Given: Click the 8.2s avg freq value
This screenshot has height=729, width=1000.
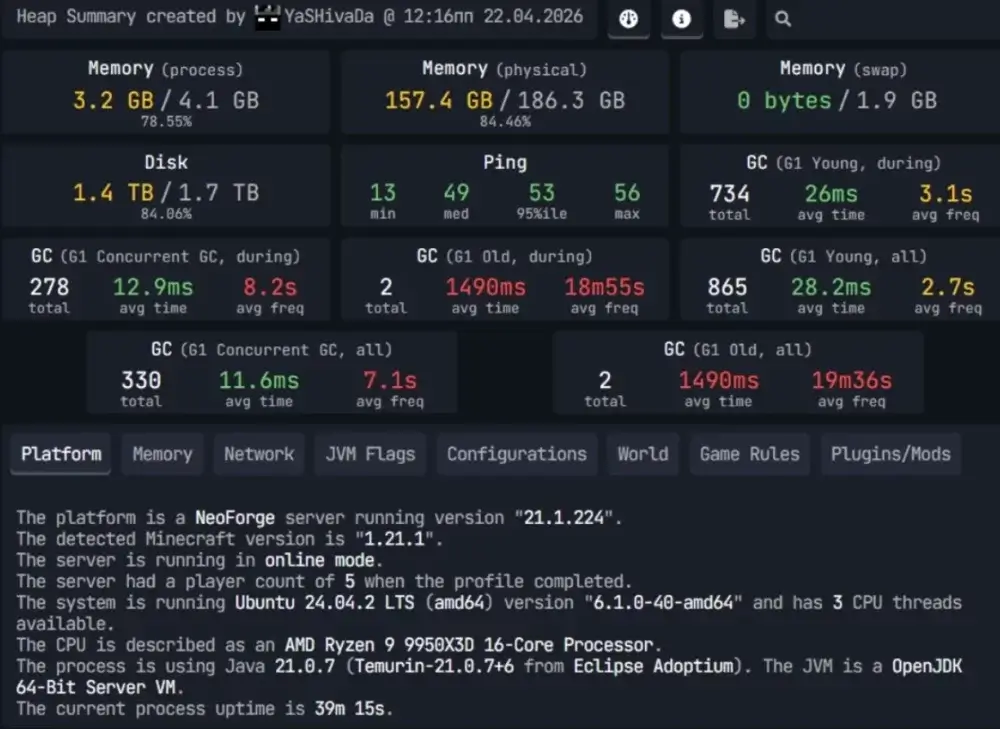Looking at the screenshot, I should coord(270,287).
